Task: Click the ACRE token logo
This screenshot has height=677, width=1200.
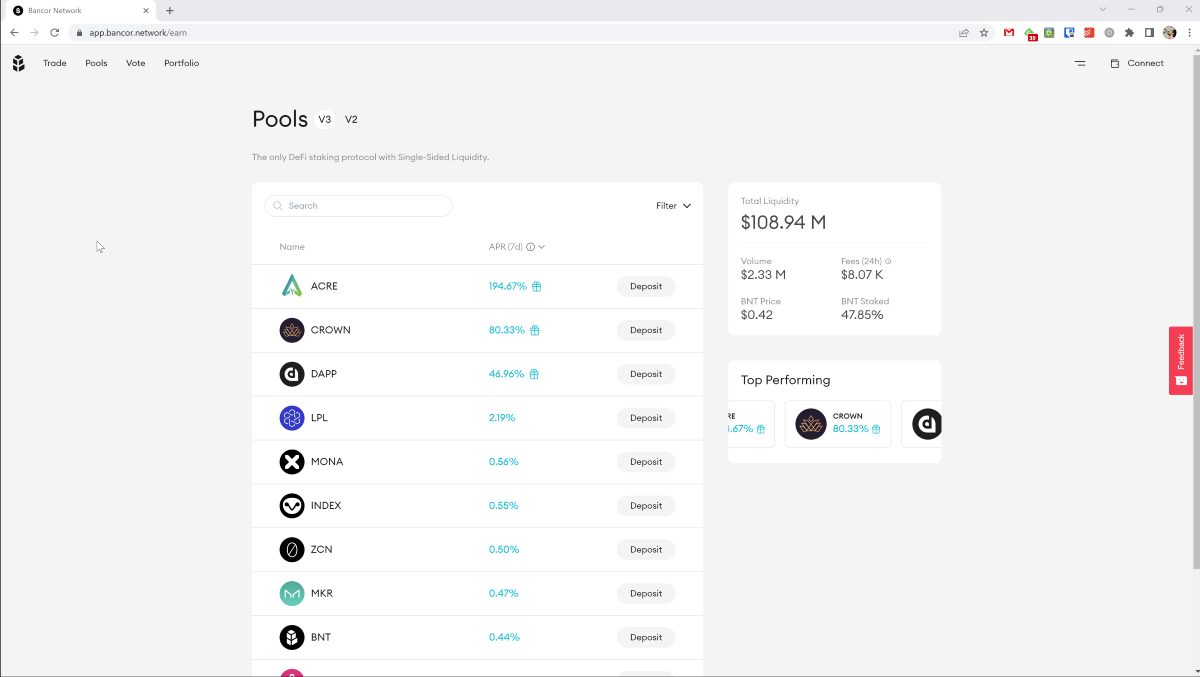Action: [291, 286]
